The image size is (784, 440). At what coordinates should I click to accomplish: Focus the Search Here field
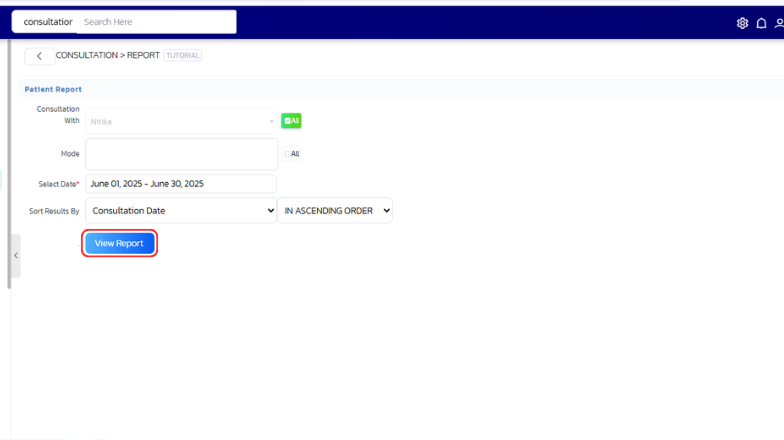point(156,22)
